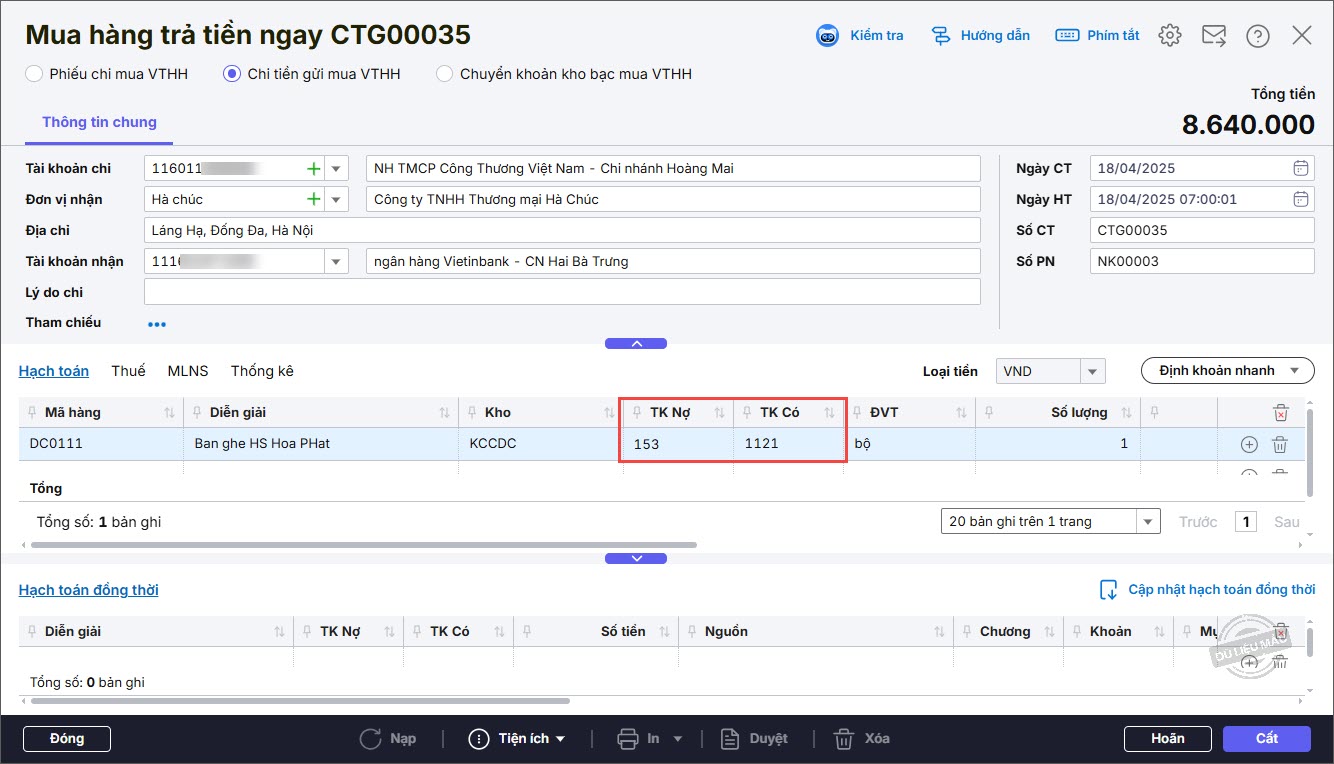Switch to the Thống kê tab
Image resolution: width=1334 pixels, height=764 pixels.
click(x=262, y=371)
